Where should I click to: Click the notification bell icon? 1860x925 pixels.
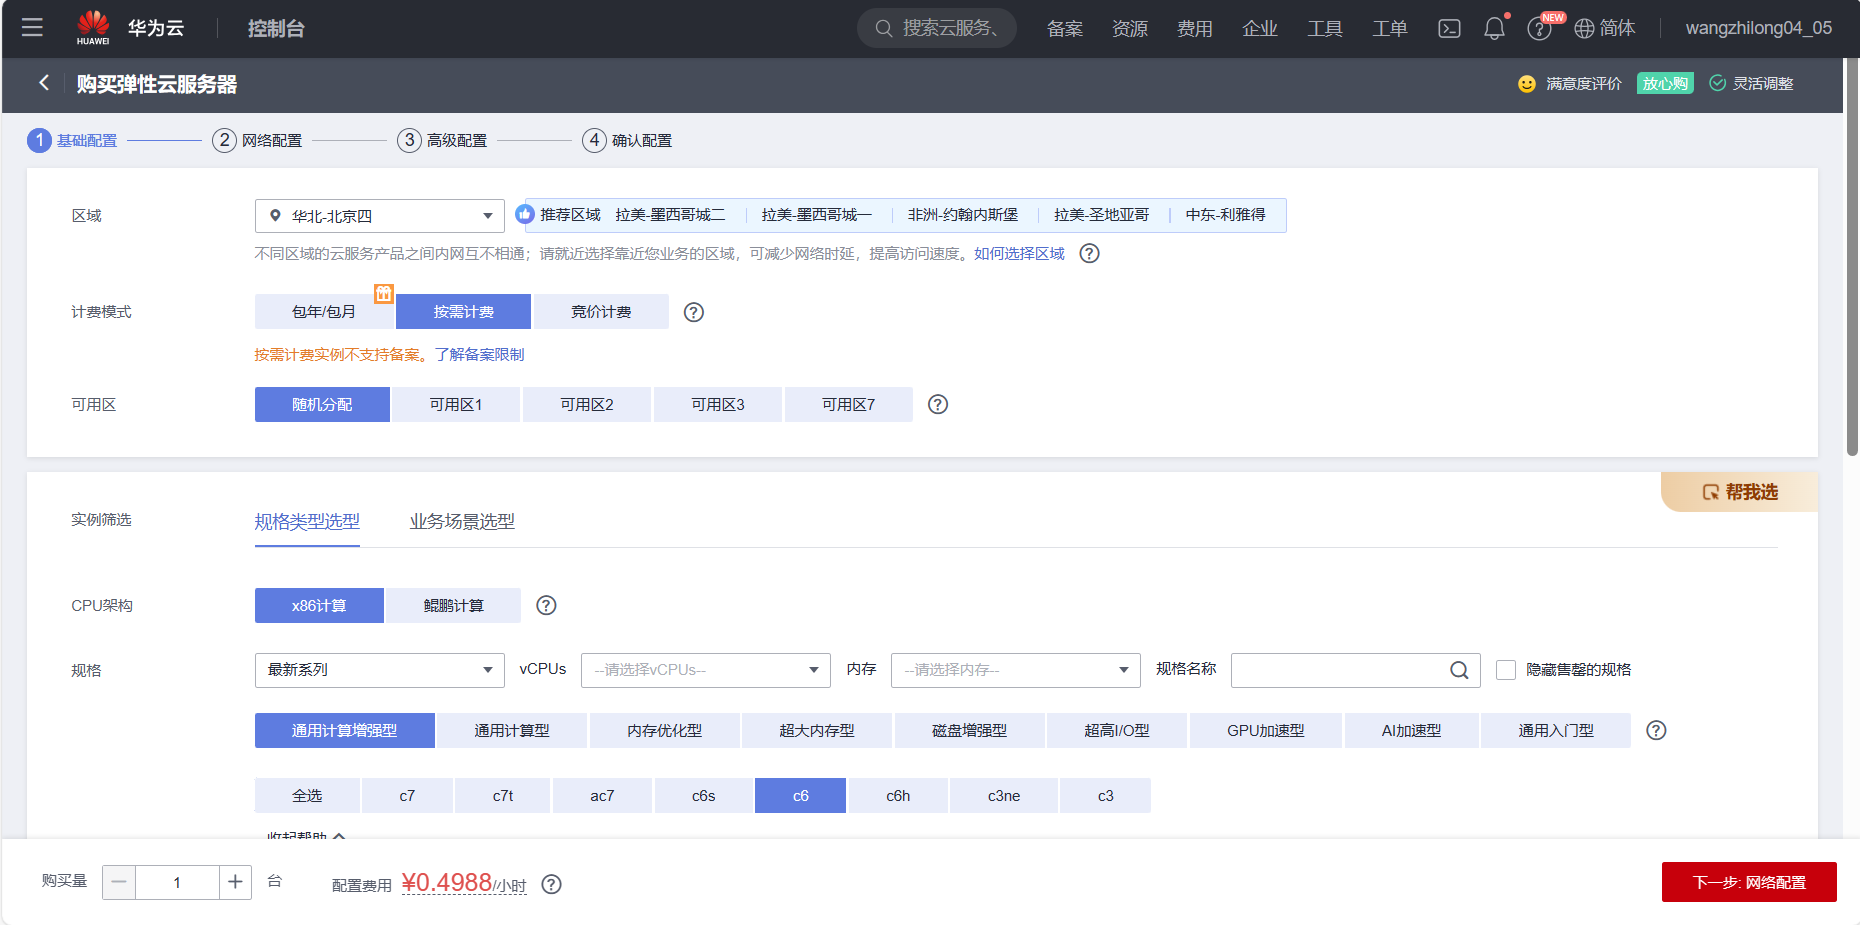[x=1494, y=28]
